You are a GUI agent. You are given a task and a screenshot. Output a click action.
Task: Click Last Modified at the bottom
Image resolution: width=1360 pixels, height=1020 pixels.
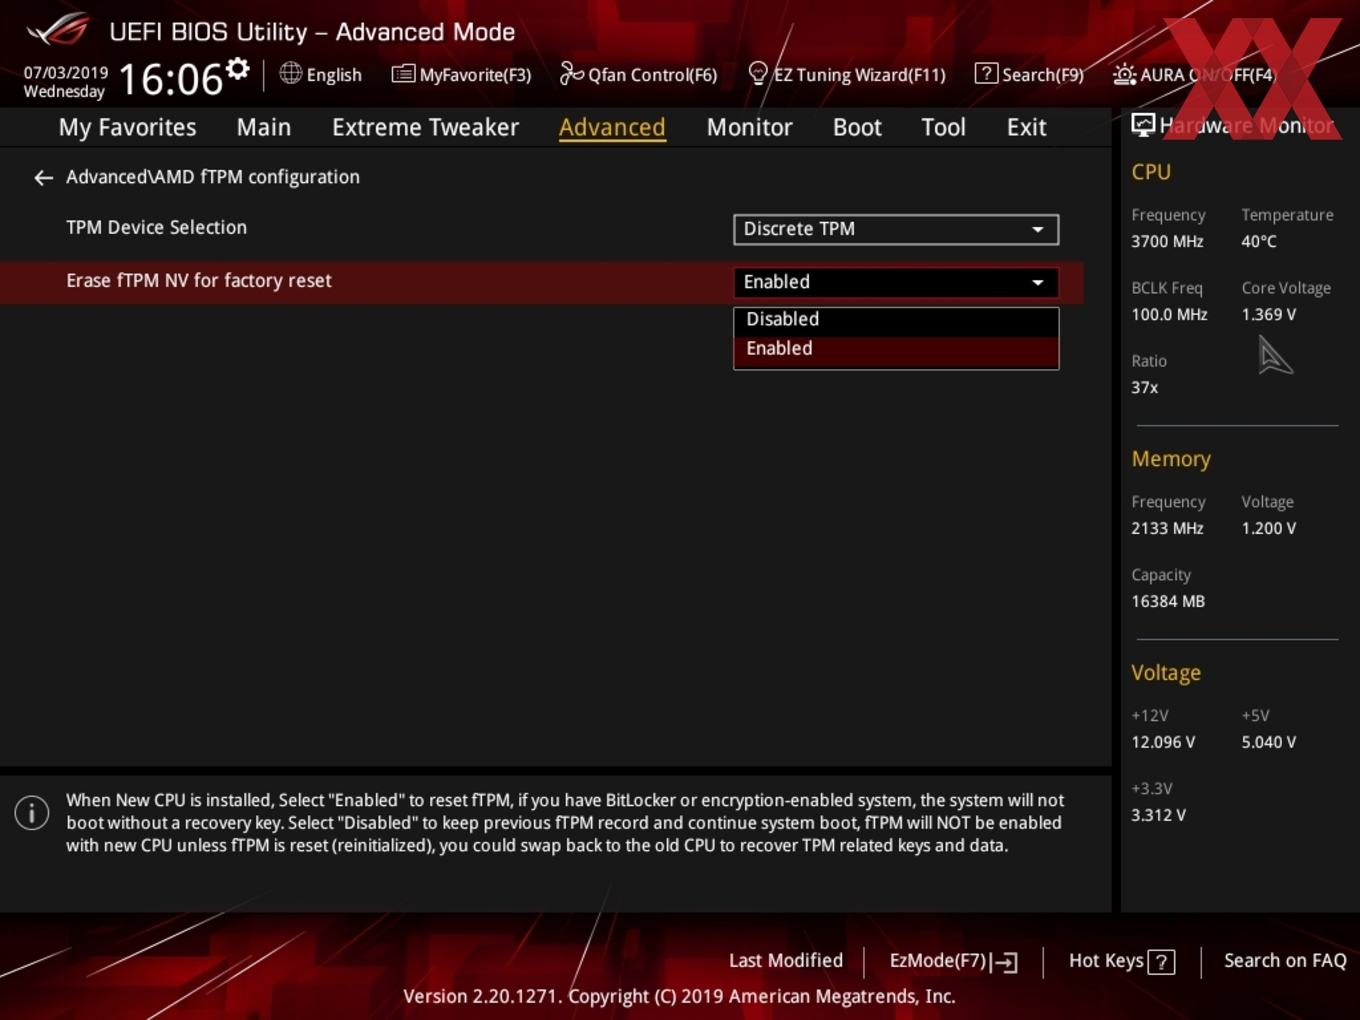(785, 960)
